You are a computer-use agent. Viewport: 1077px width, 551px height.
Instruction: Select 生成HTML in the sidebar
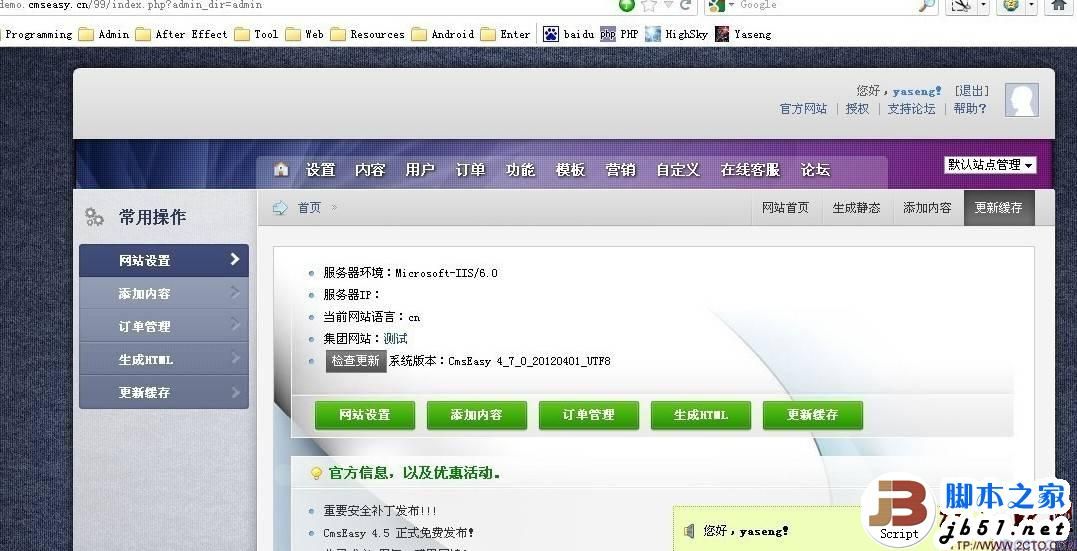click(x=163, y=359)
